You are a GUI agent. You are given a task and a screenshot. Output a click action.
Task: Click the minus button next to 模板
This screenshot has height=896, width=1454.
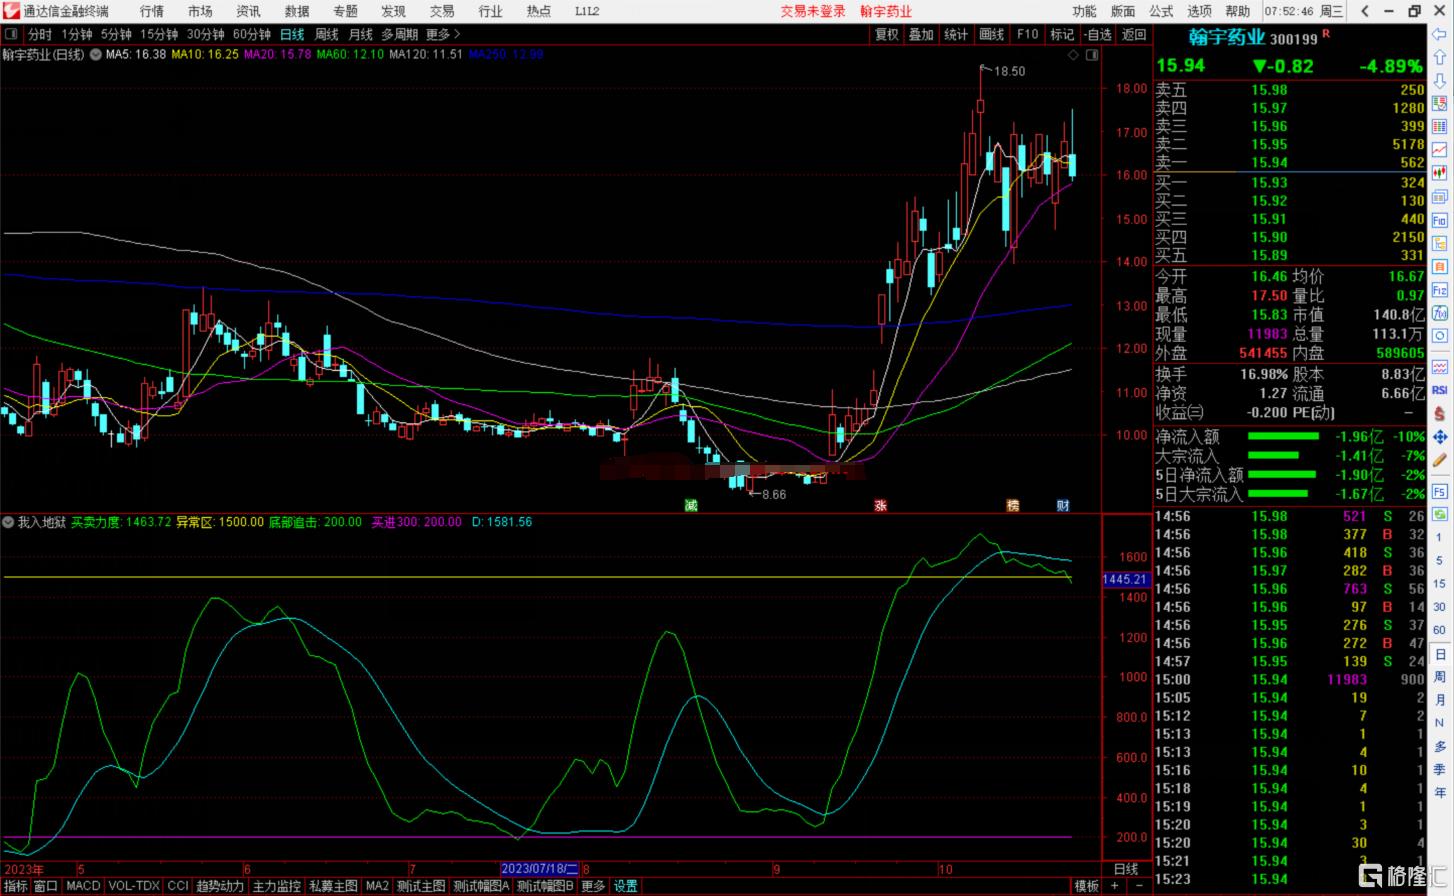(1138, 886)
